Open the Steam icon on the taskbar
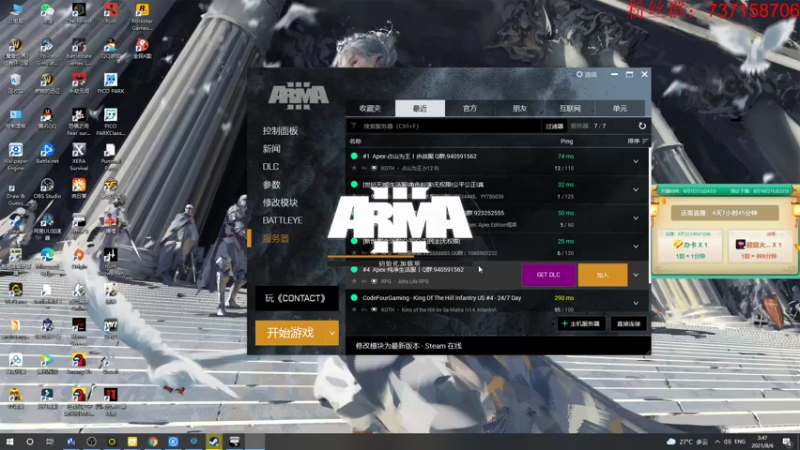 pyautogui.click(x=214, y=442)
